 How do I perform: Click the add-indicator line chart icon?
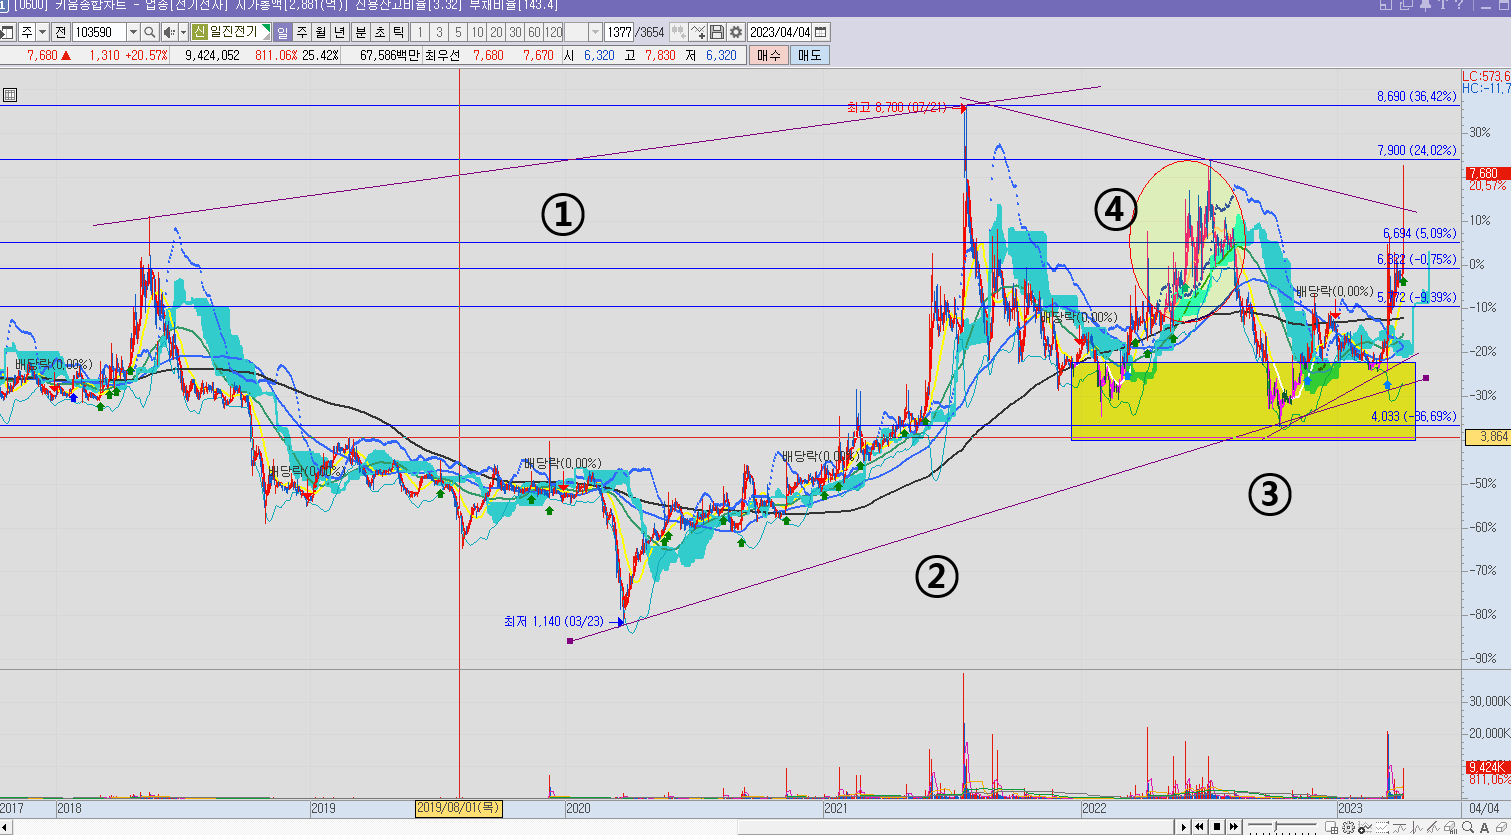[698, 32]
